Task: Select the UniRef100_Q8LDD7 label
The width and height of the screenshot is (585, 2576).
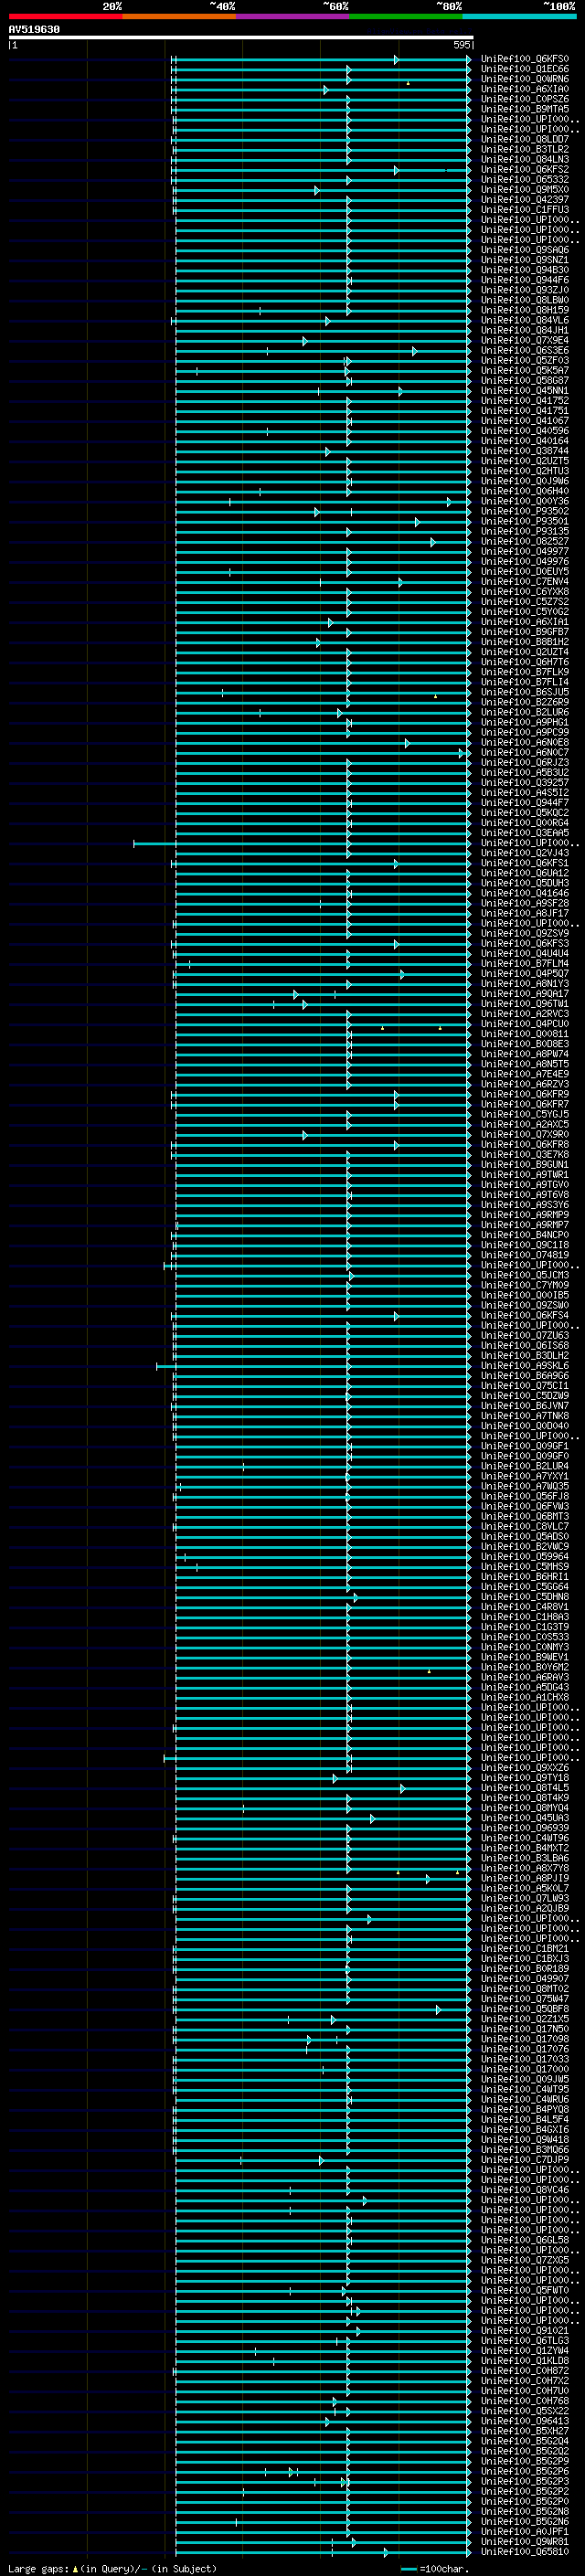Action: (x=525, y=139)
